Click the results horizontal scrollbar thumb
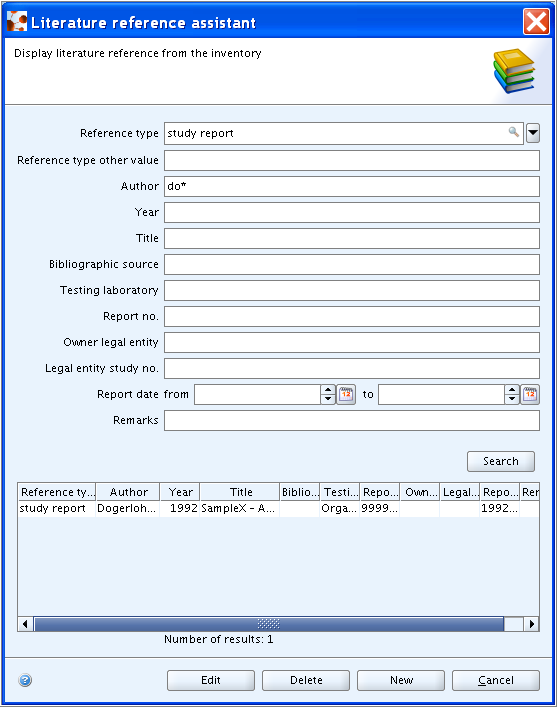557x707 pixels. point(269,624)
